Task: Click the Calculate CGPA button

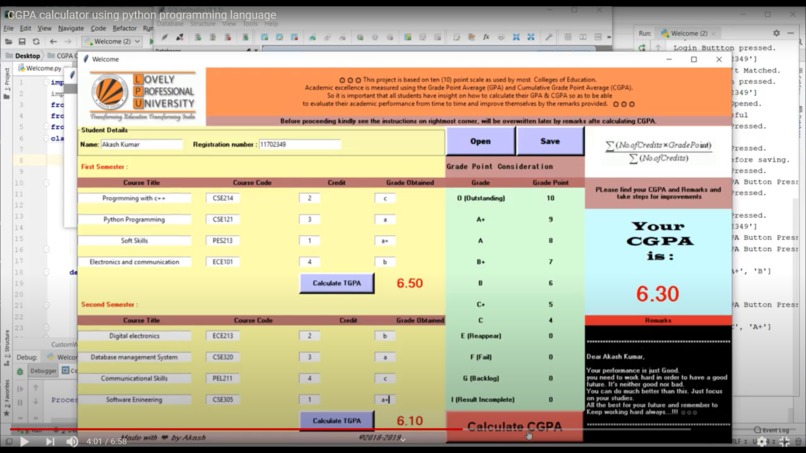Action: pos(515,427)
